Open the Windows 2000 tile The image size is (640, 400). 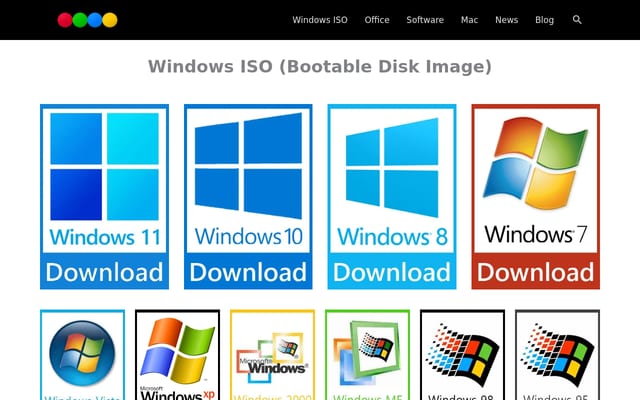(x=272, y=355)
